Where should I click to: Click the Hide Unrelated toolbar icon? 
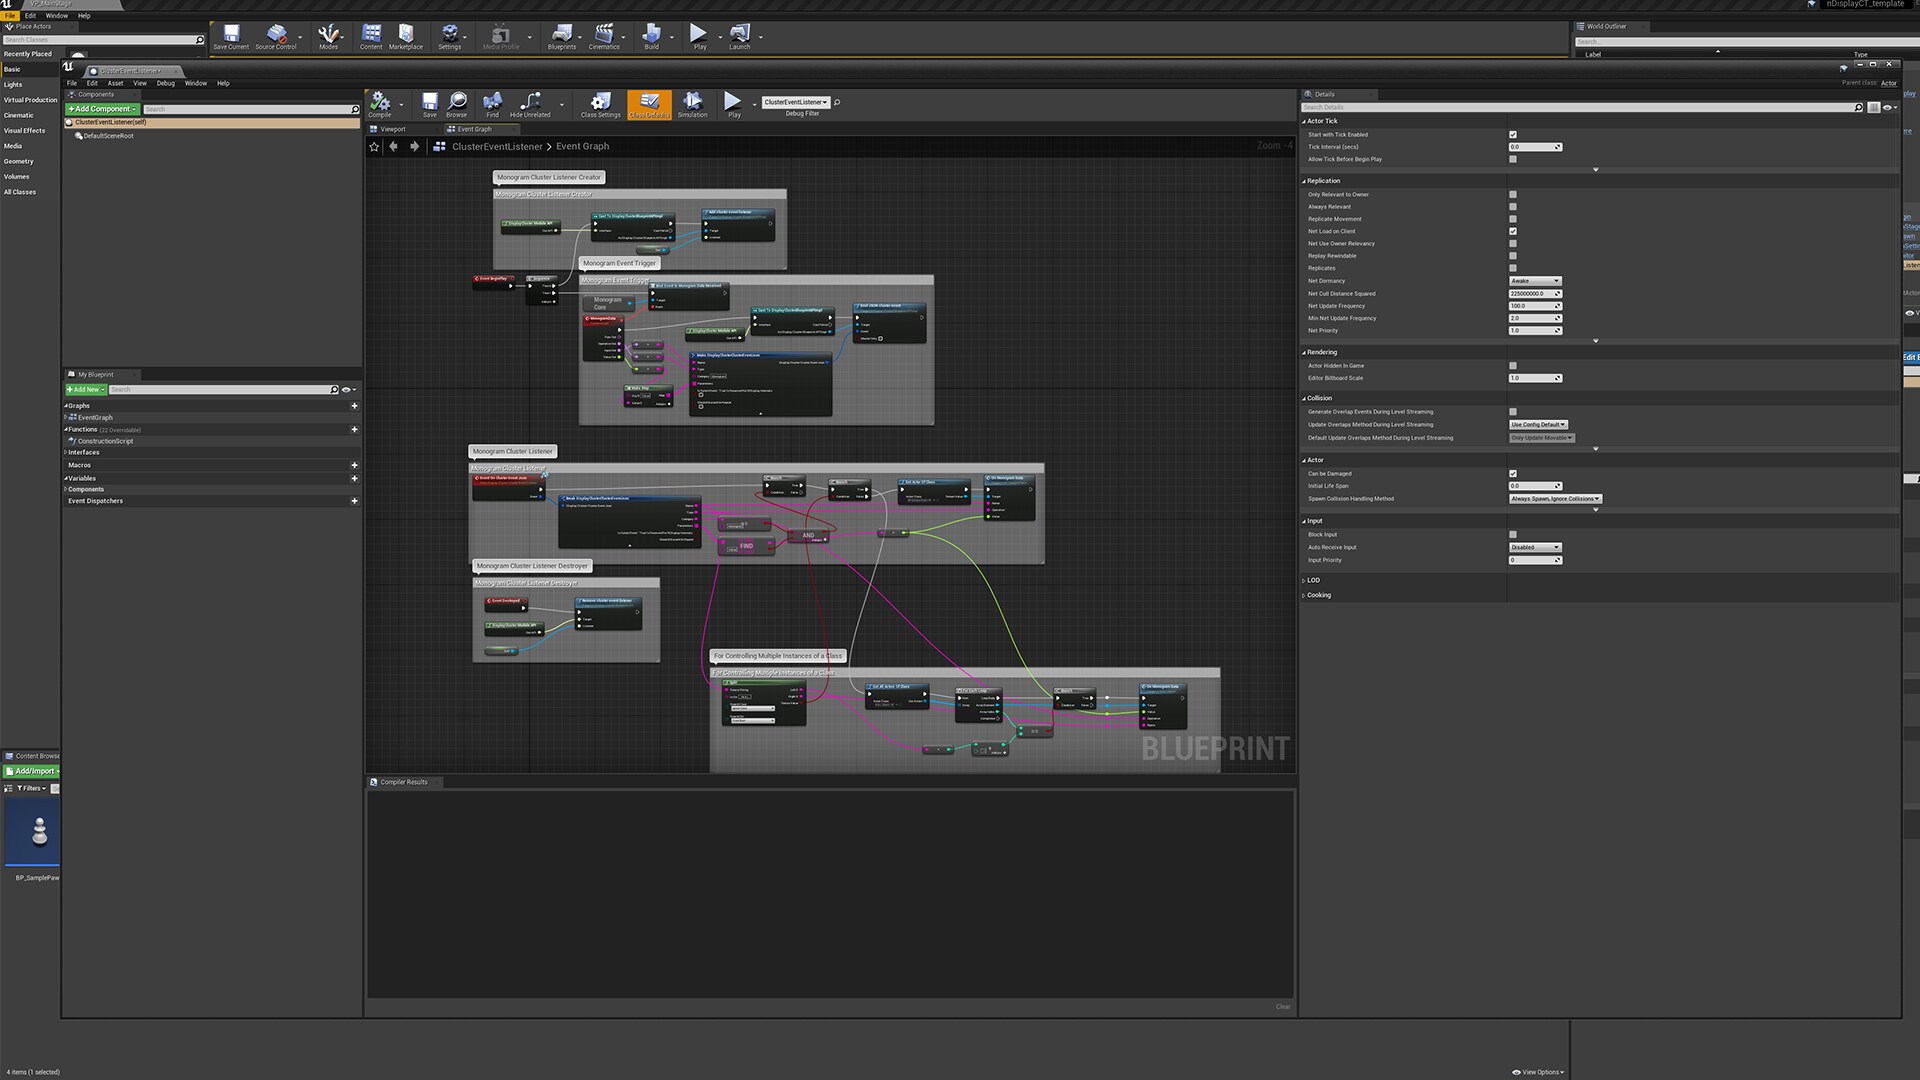(530, 102)
